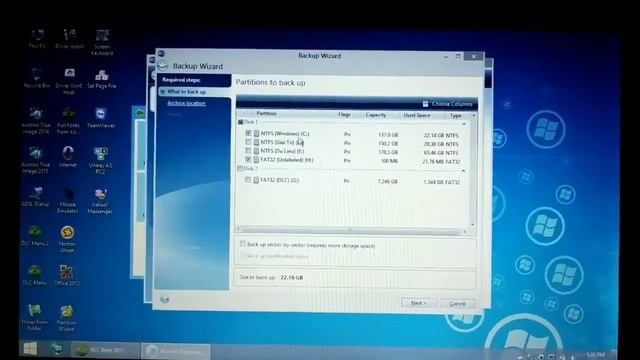This screenshot has width=640, height=360.
Task: Toggle the Disk 1 group checkbox
Action: click(x=240, y=122)
